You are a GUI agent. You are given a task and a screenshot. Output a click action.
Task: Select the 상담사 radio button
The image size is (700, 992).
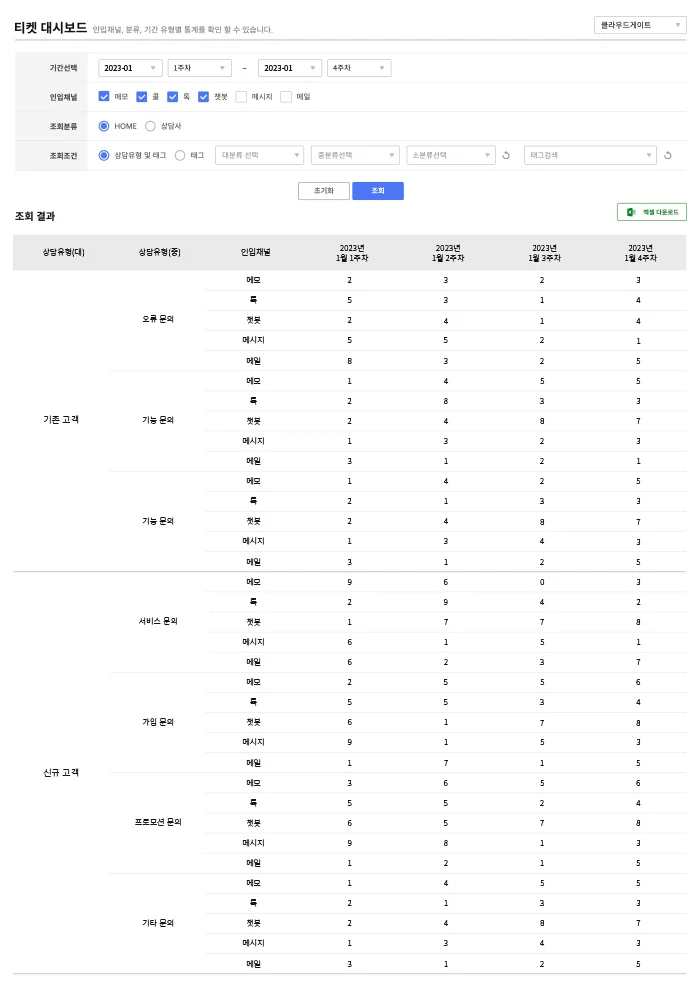pyautogui.click(x=150, y=126)
